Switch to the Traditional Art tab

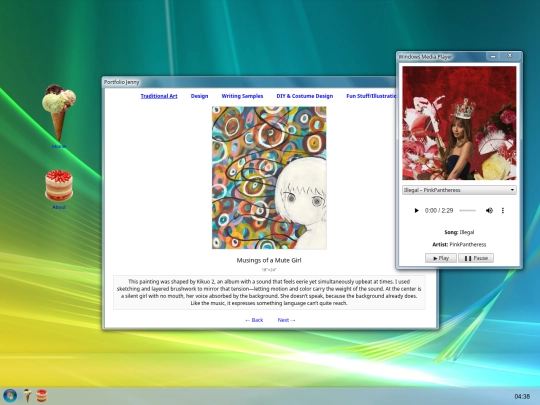[x=159, y=96]
